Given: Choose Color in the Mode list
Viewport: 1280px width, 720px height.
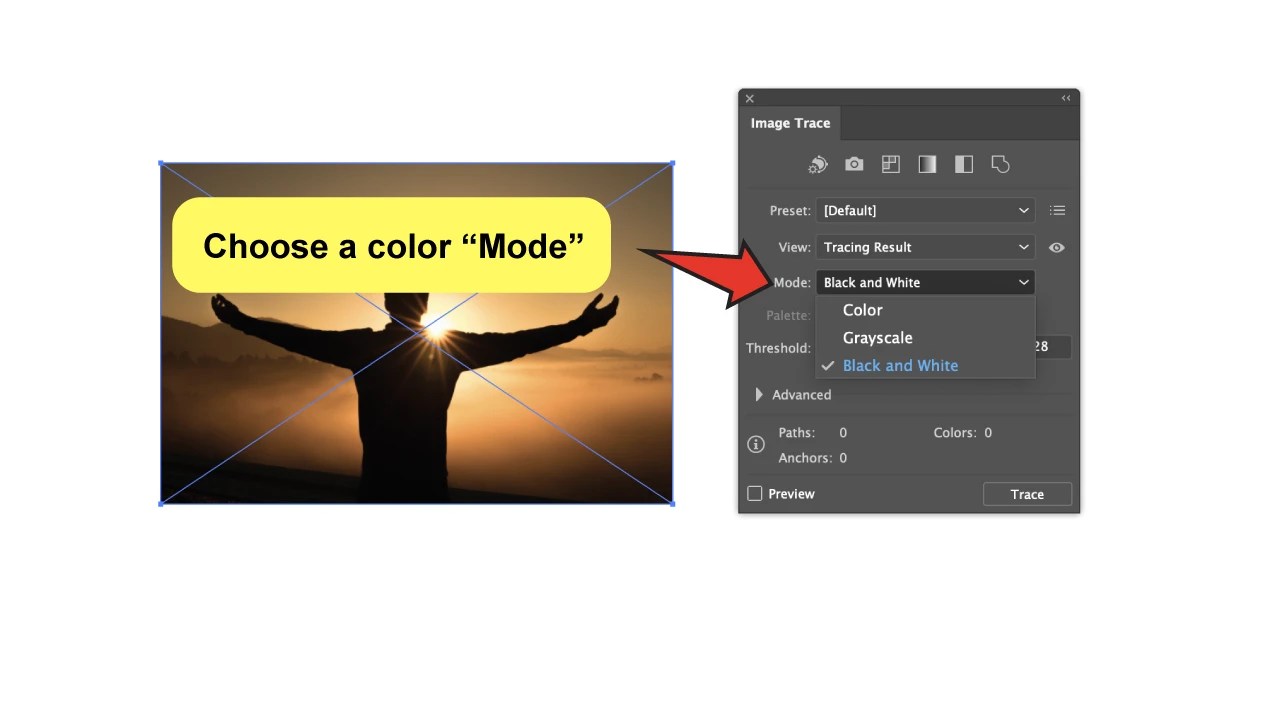Looking at the screenshot, I should tap(862, 310).
